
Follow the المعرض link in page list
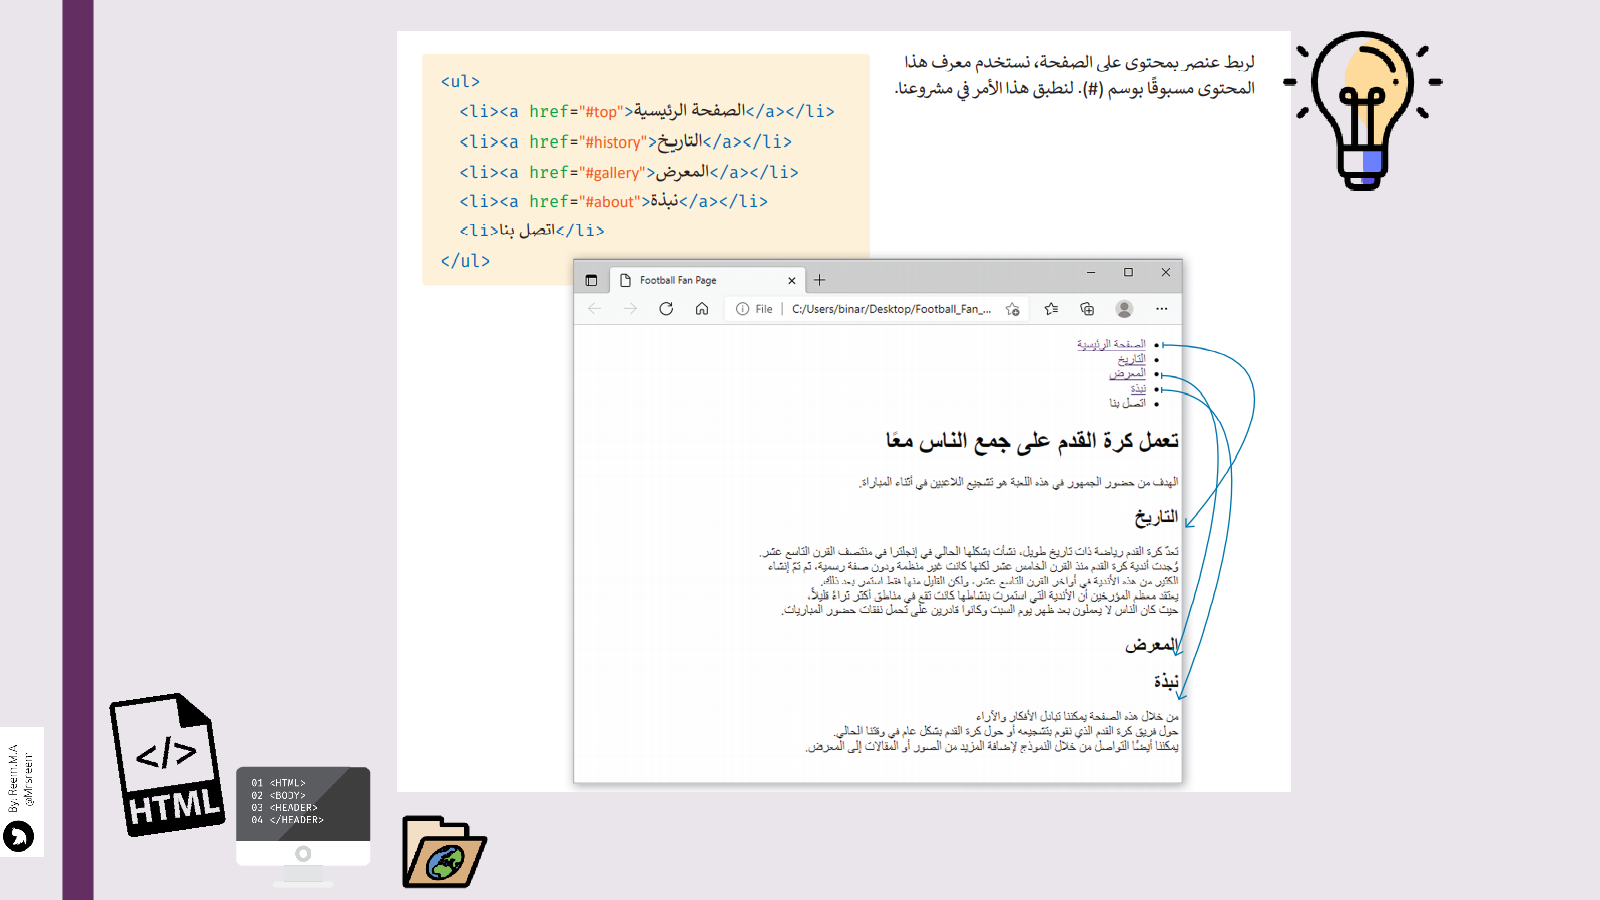1127,373
